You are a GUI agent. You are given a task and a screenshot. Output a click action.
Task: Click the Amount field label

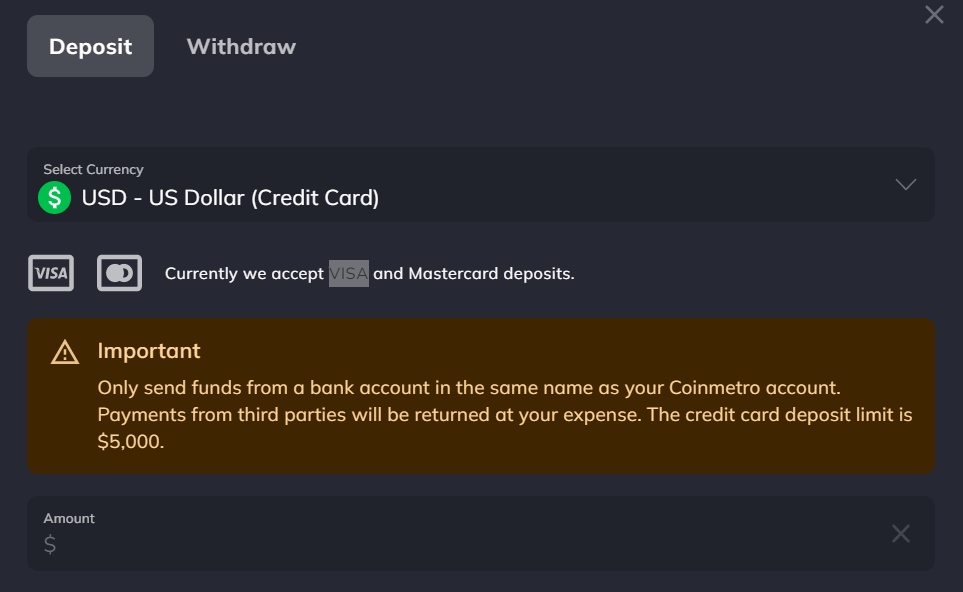click(x=69, y=518)
